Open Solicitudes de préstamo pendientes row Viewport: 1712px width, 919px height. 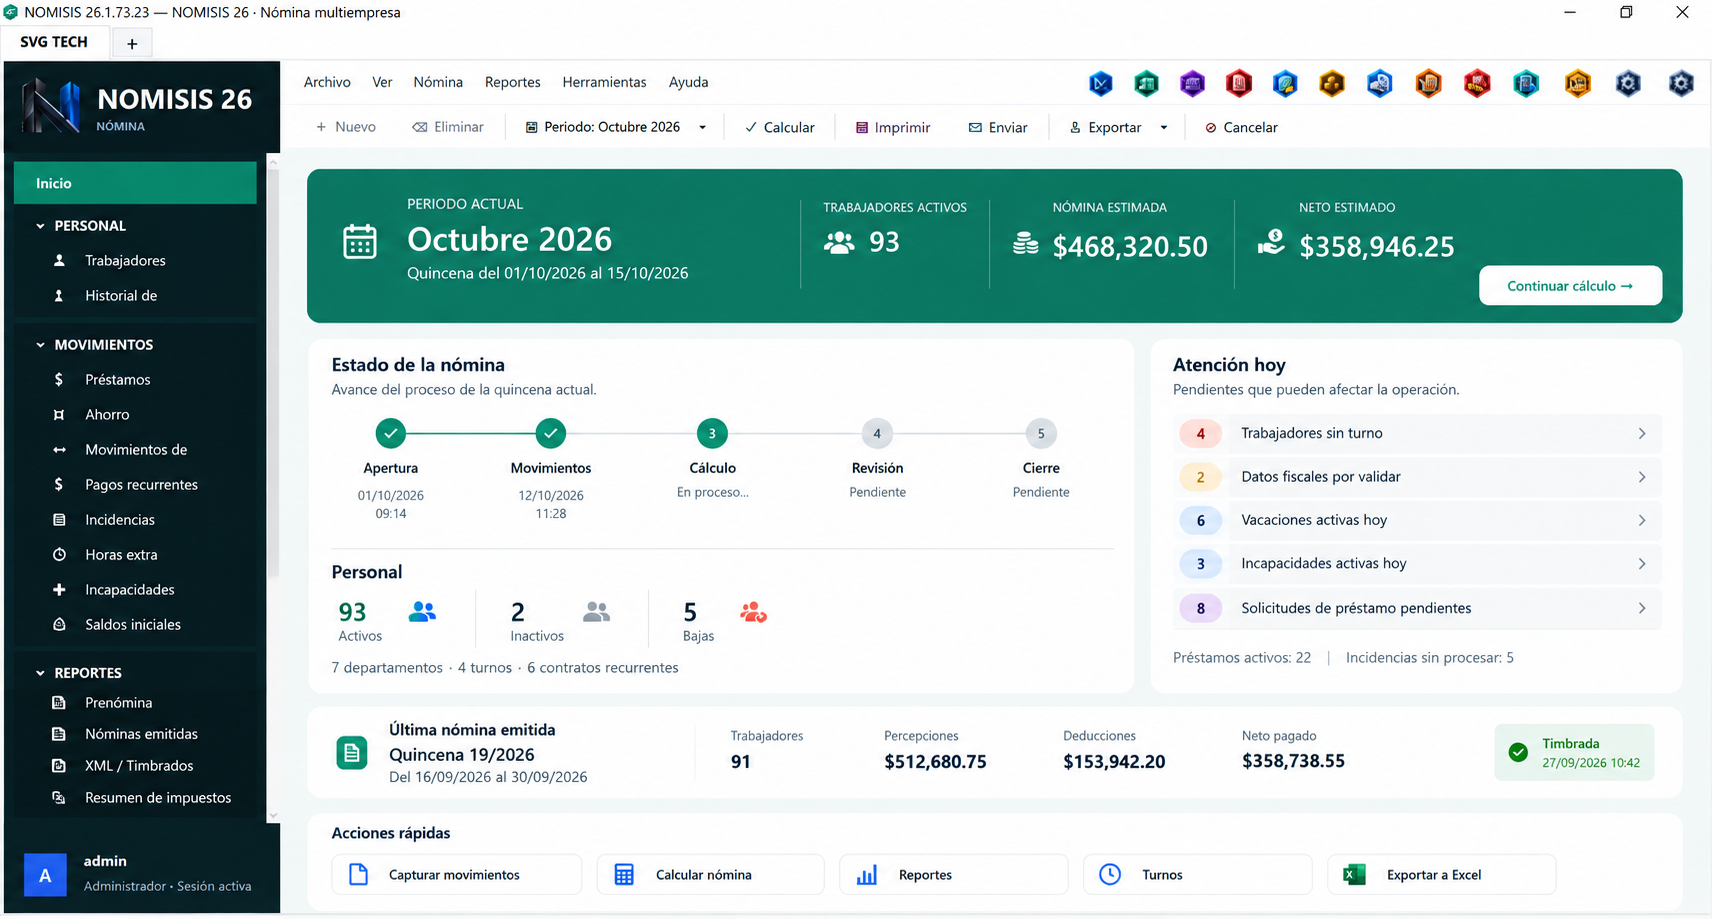pos(1417,608)
